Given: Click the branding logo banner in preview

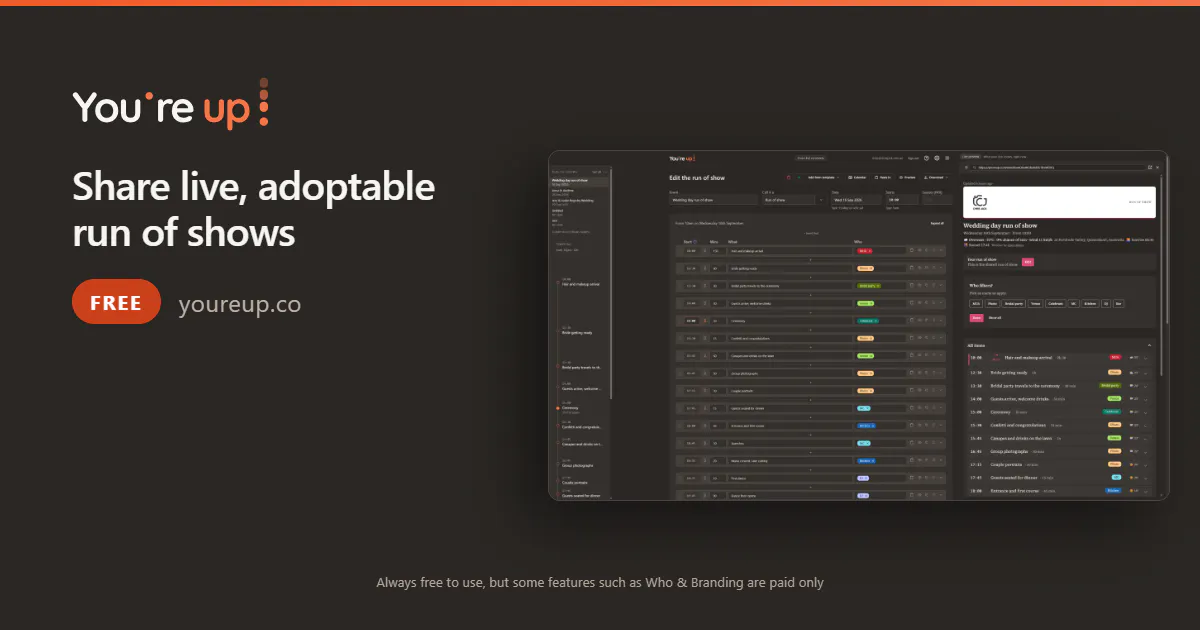Looking at the screenshot, I should coord(1059,202).
